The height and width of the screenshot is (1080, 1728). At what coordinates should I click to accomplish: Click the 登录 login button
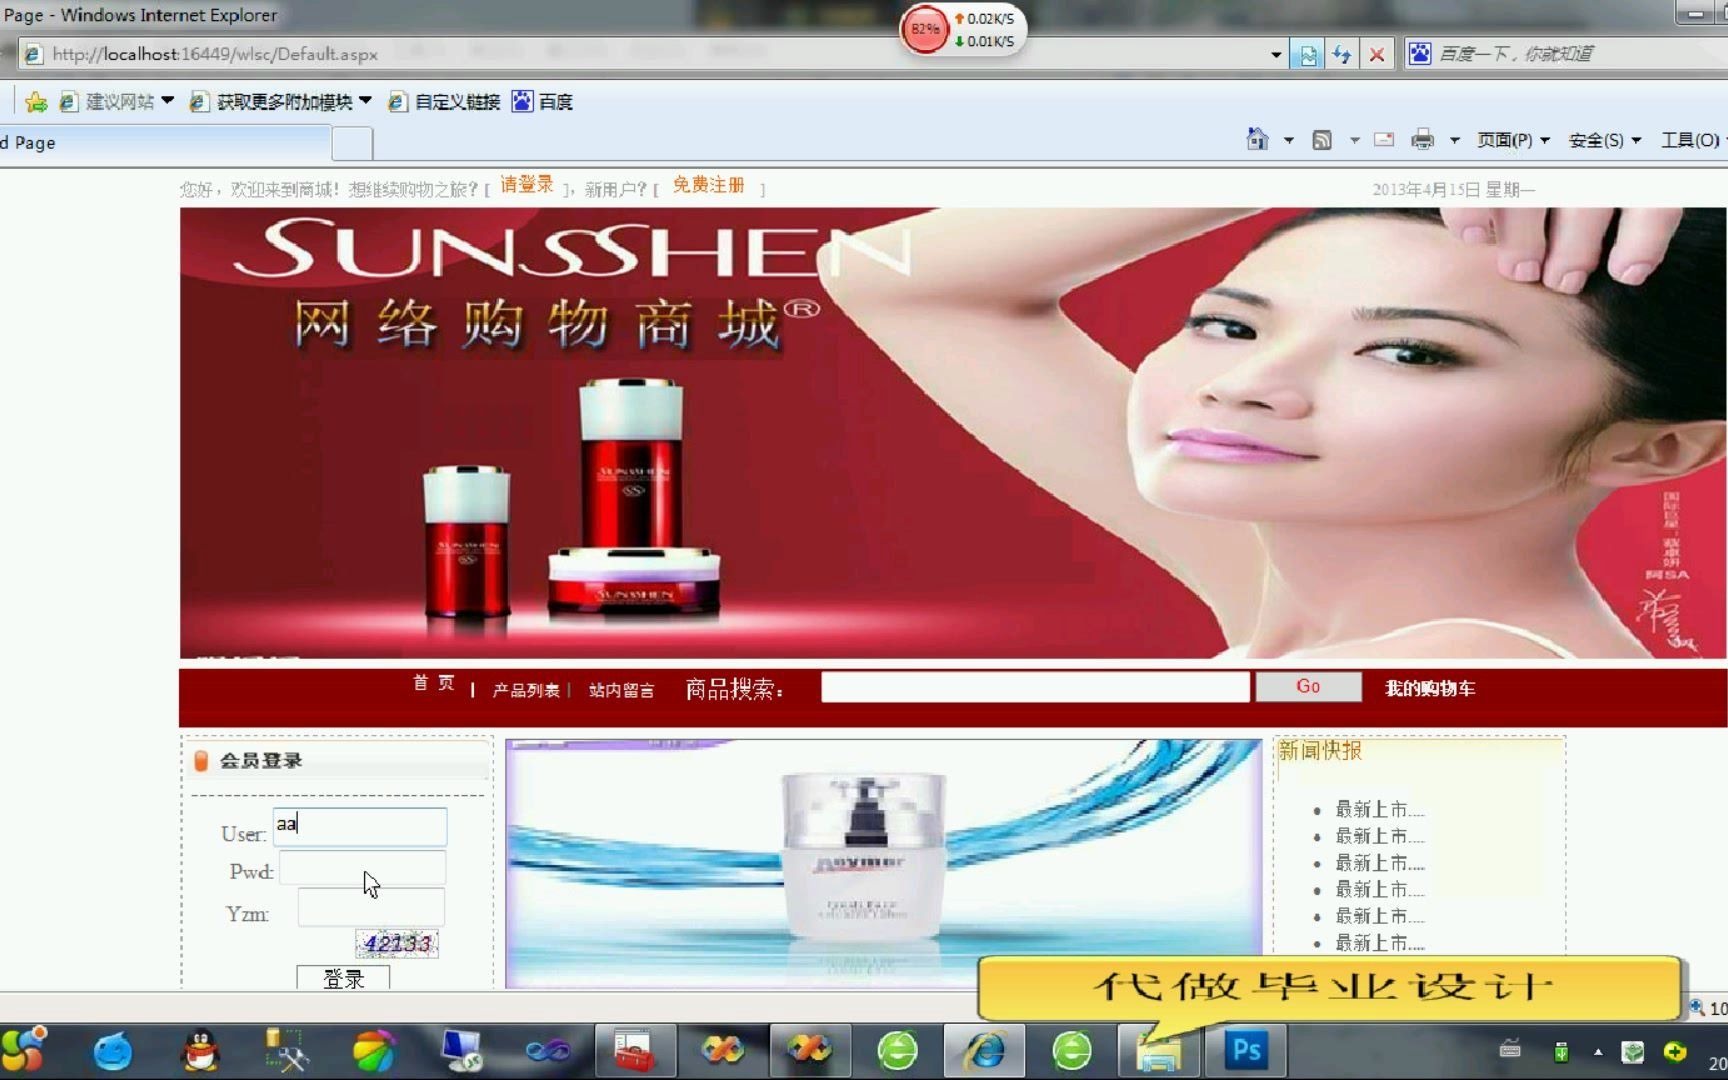coord(343,978)
